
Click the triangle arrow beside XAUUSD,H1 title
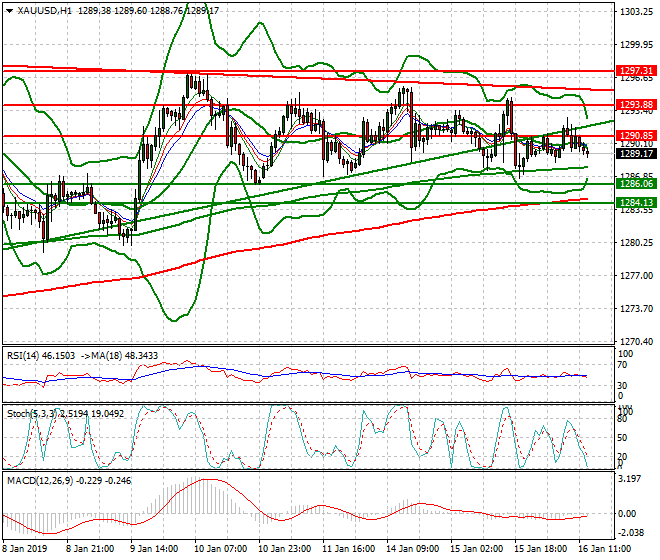tap(9, 11)
